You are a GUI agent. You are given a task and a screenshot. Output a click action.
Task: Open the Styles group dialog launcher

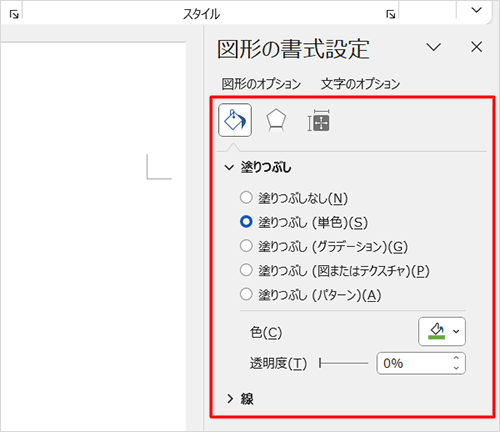tap(390, 14)
